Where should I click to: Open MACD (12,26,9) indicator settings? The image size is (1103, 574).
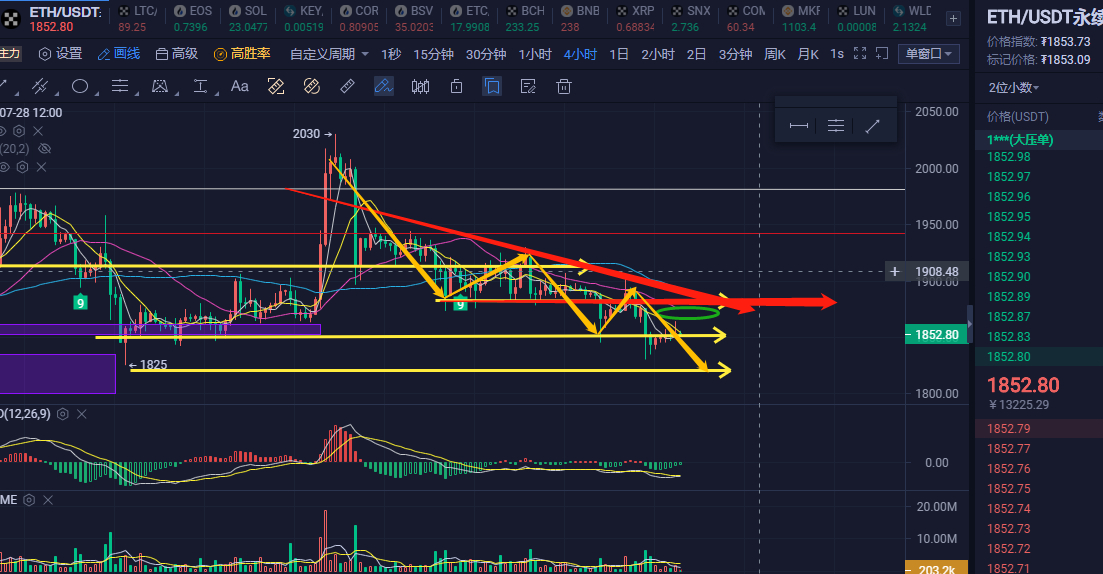point(63,414)
